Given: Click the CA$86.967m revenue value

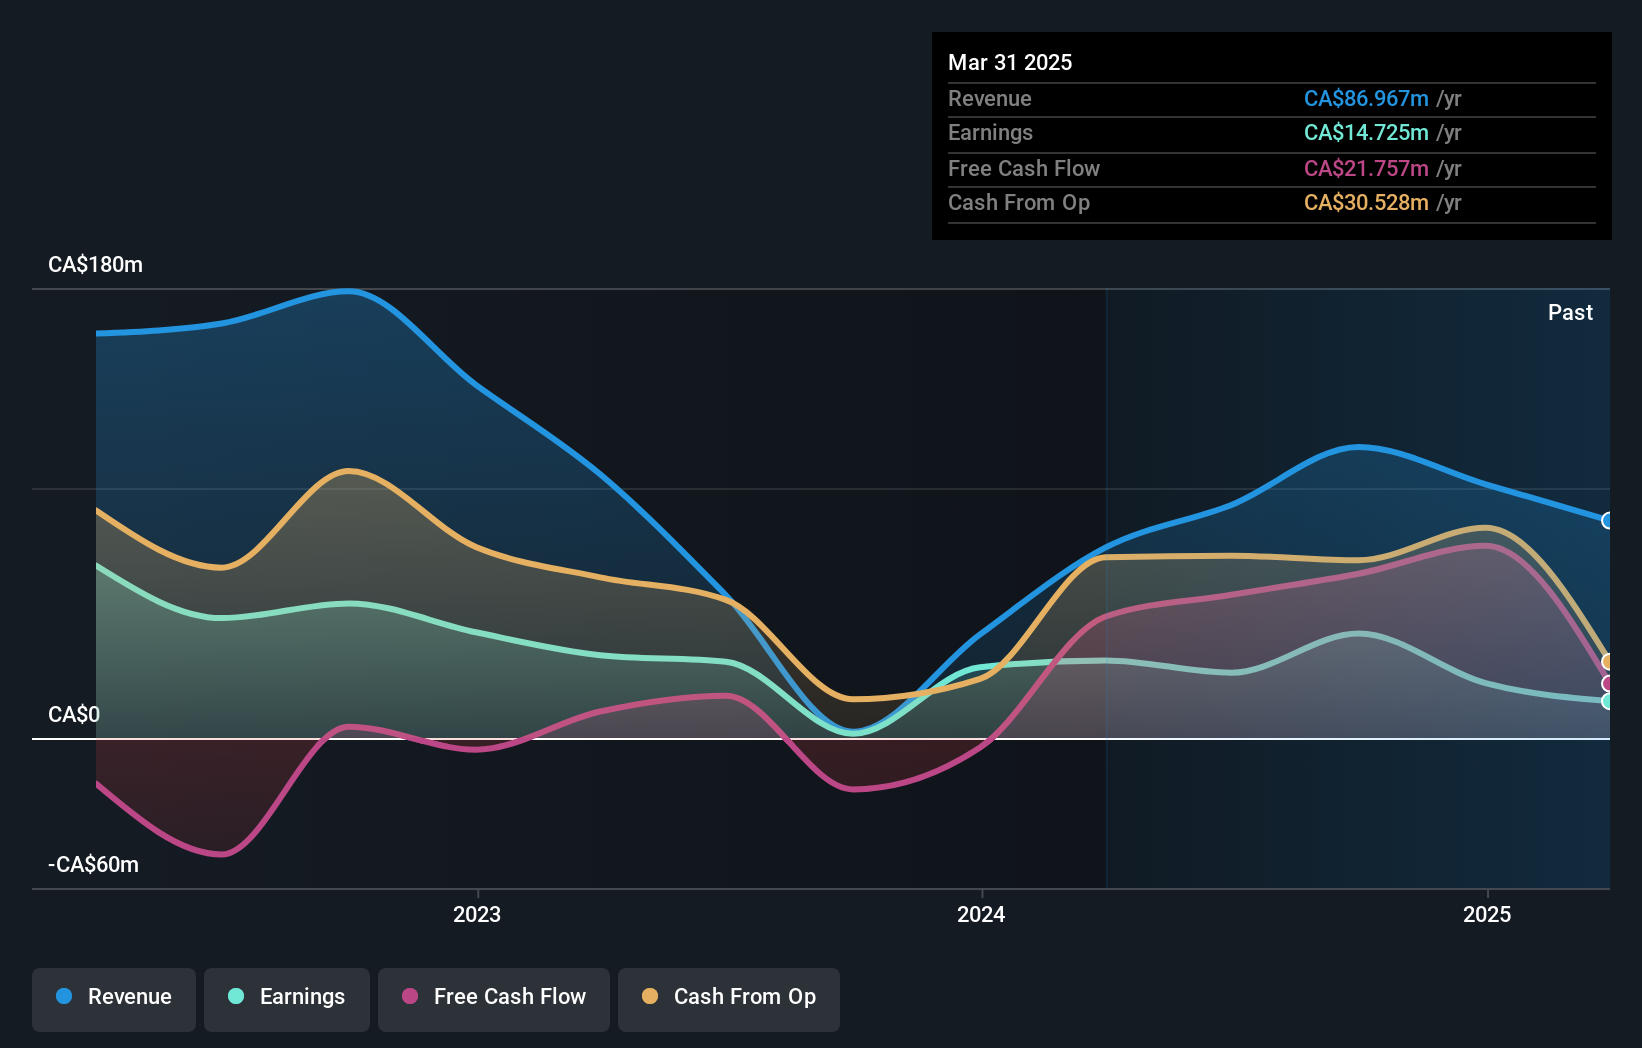Looking at the screenshot, I should pyautogui.click(x=1366, y=98).
